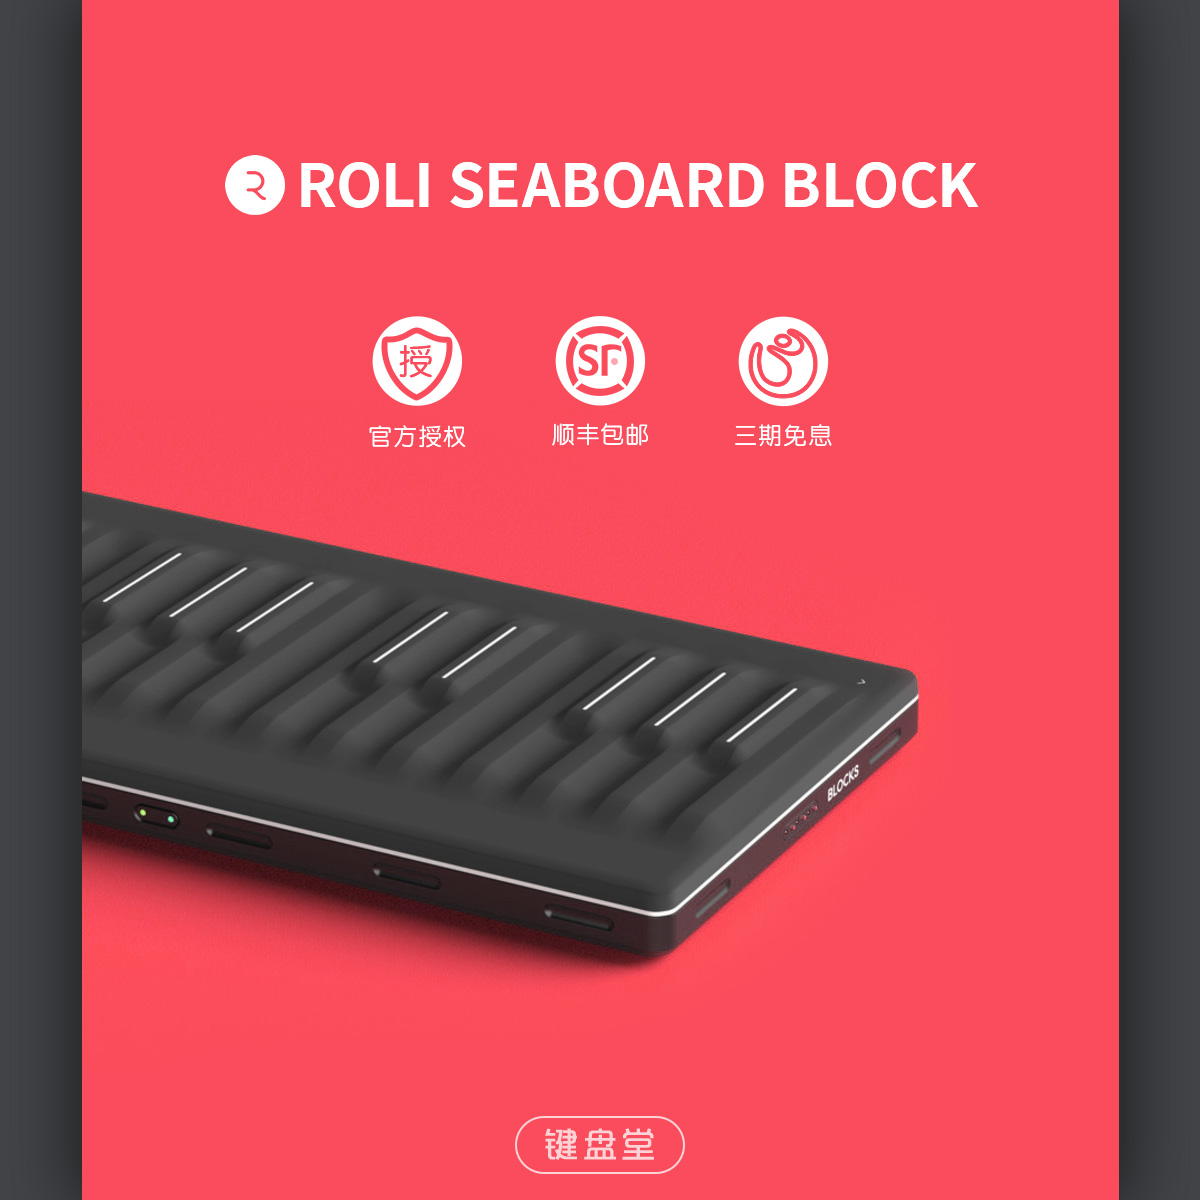Click the connector slot right of green LEDs
This screenshot has width=1200, height=1200.
coord(238,836)
